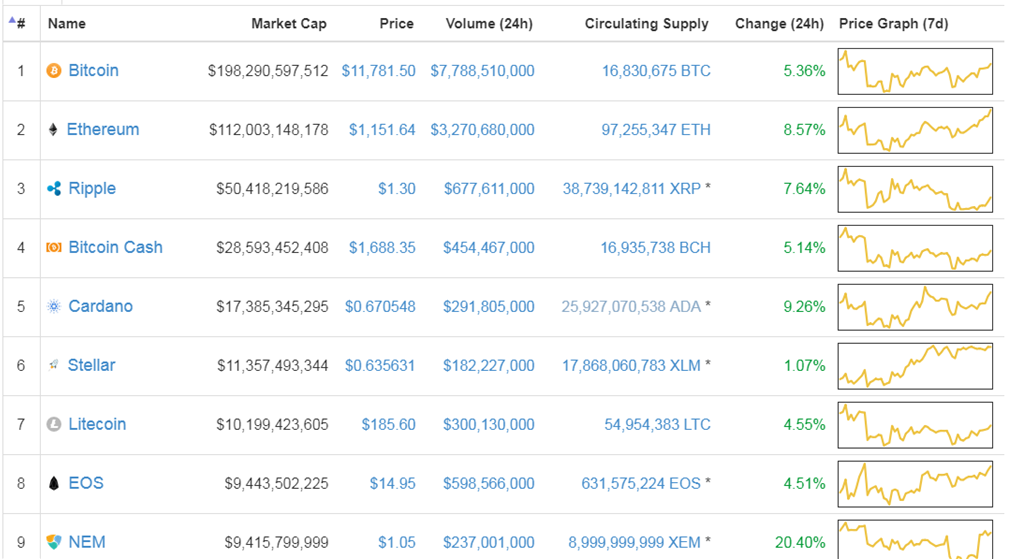Click EOS price $14.95
The width and height of the screenshot is (1012, 559).
coord(392,483)
